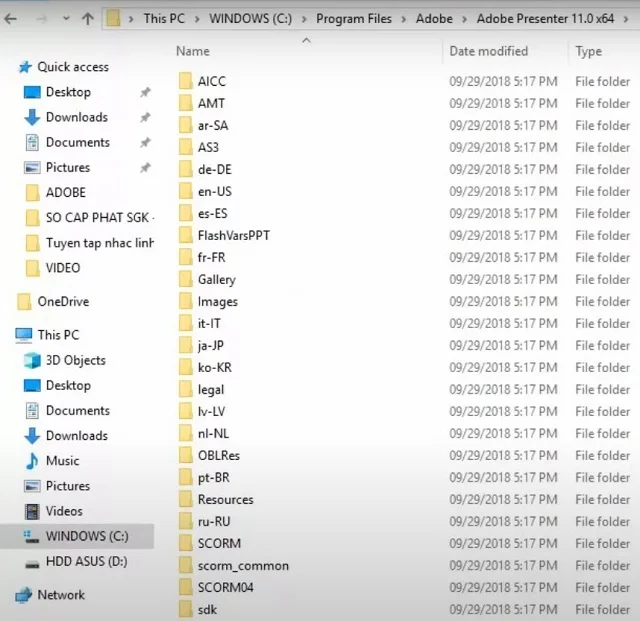Open pinned Downloads arrow icon in Quick access
Viewport: 640px width, 621px height.
point(32,117)
